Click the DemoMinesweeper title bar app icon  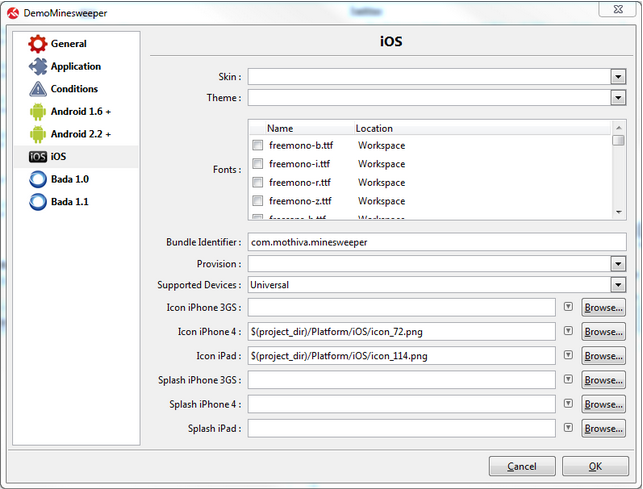[13, 13]
